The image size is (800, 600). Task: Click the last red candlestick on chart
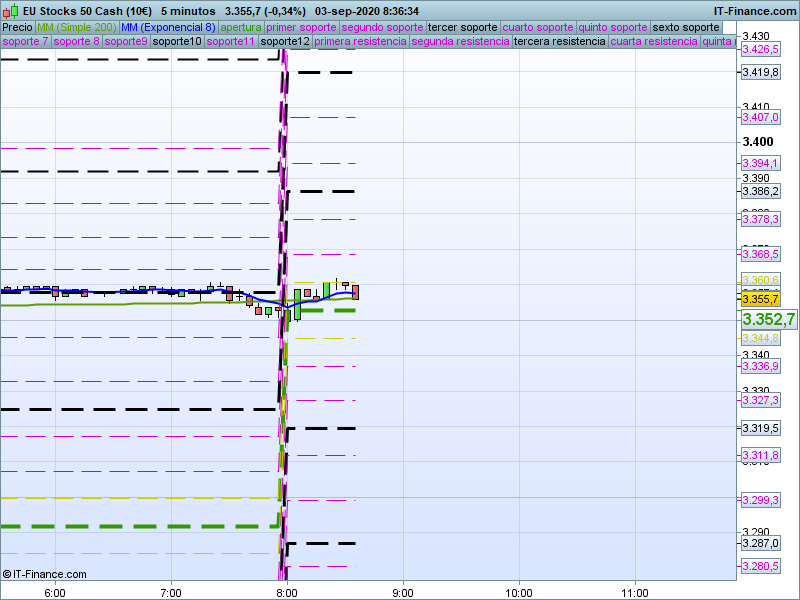(356, 292)
